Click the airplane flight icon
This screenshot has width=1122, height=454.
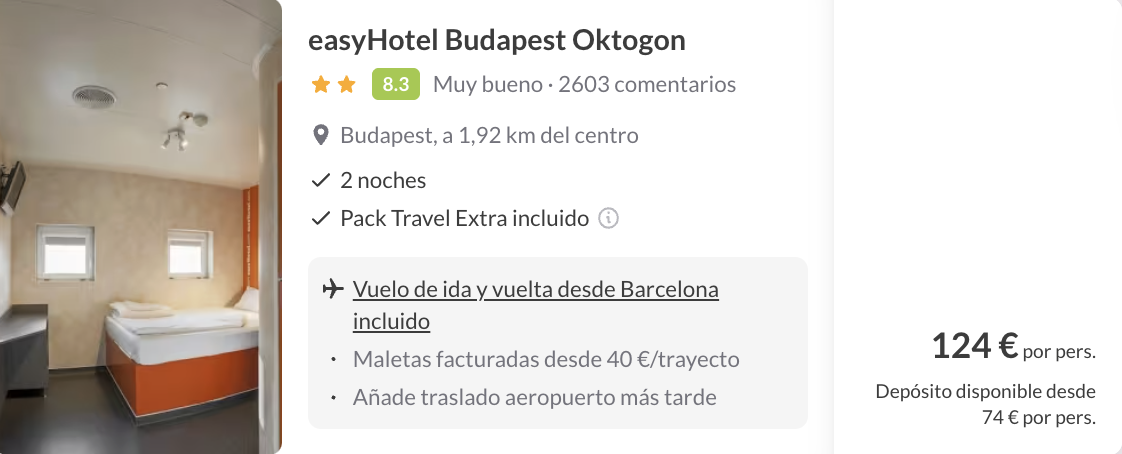click(x=333, y=290)
